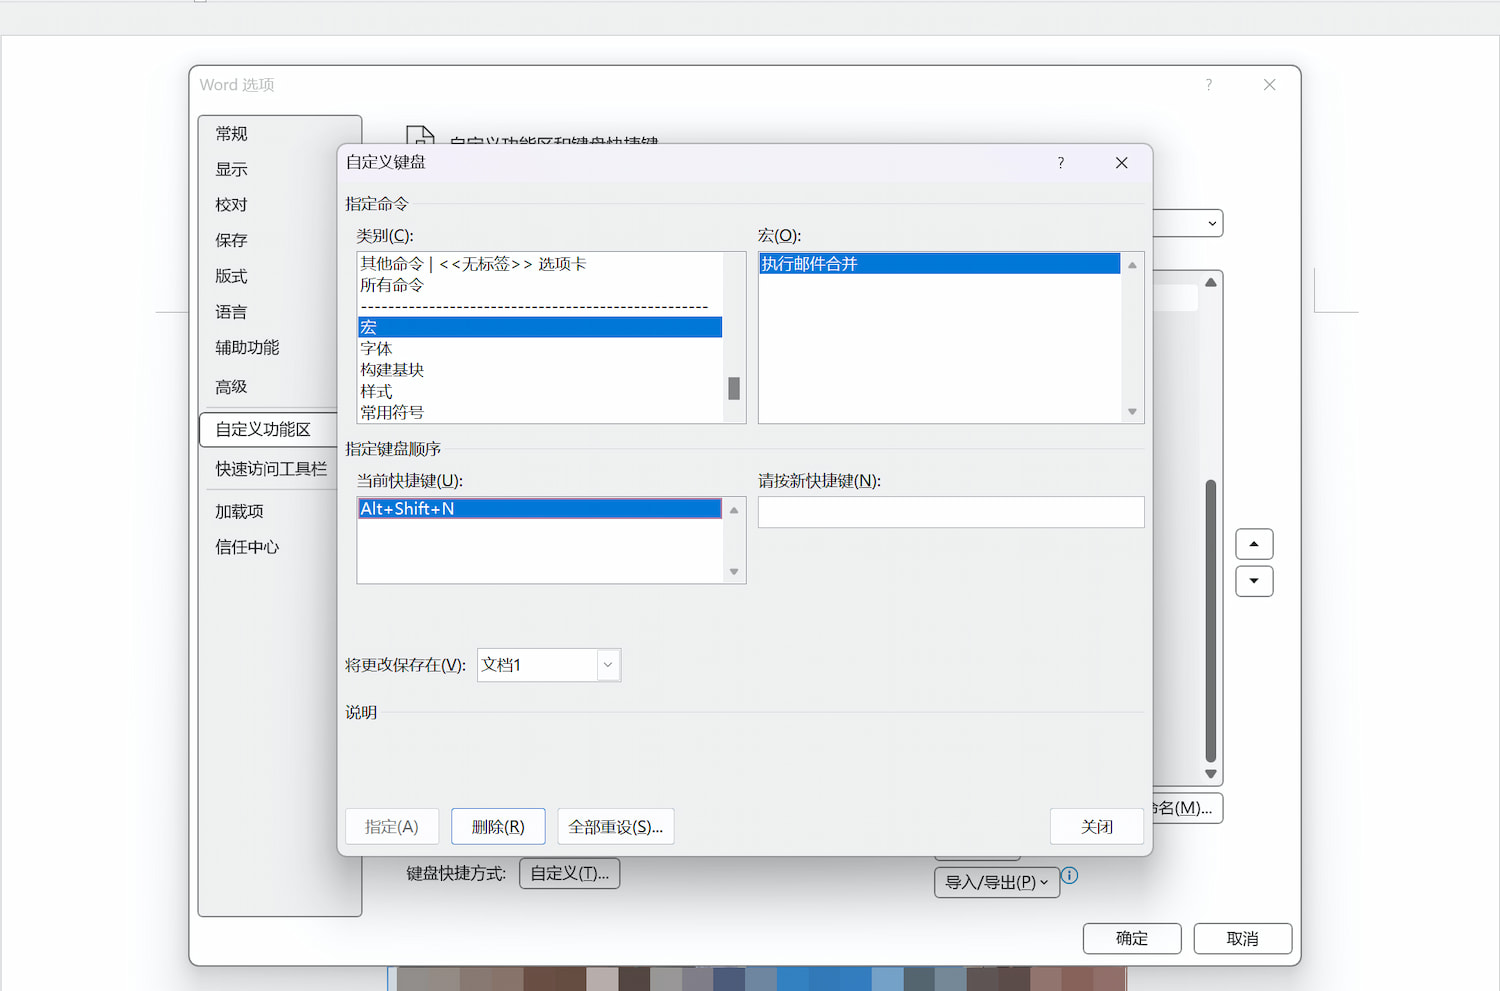The height and width of the screenshot is (991, 1500).
Task: Click the 自定义(T)... keyboard shortcuts button
Action: click(570, 873)
